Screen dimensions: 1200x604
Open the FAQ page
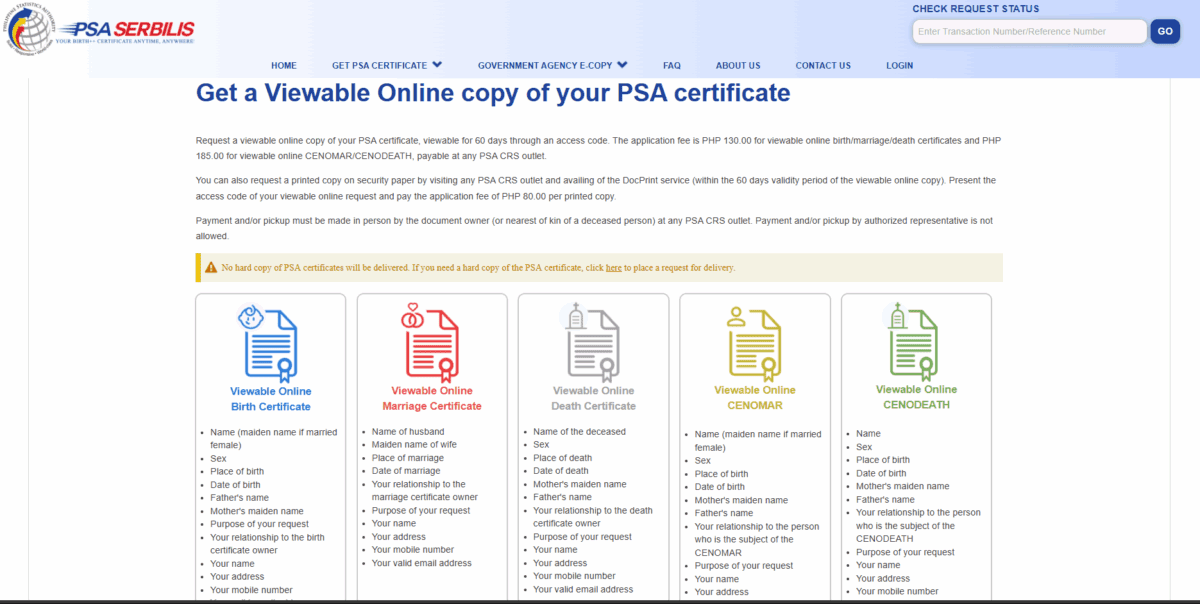672,66
